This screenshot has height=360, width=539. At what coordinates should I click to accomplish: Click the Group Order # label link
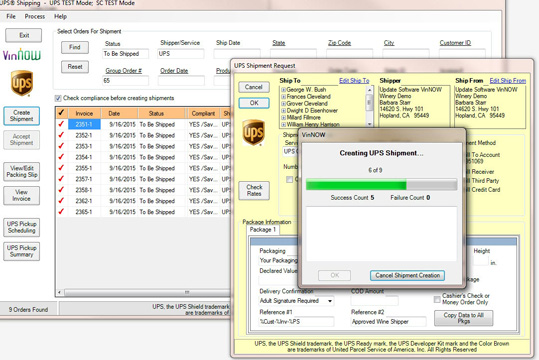click(123, 70)
